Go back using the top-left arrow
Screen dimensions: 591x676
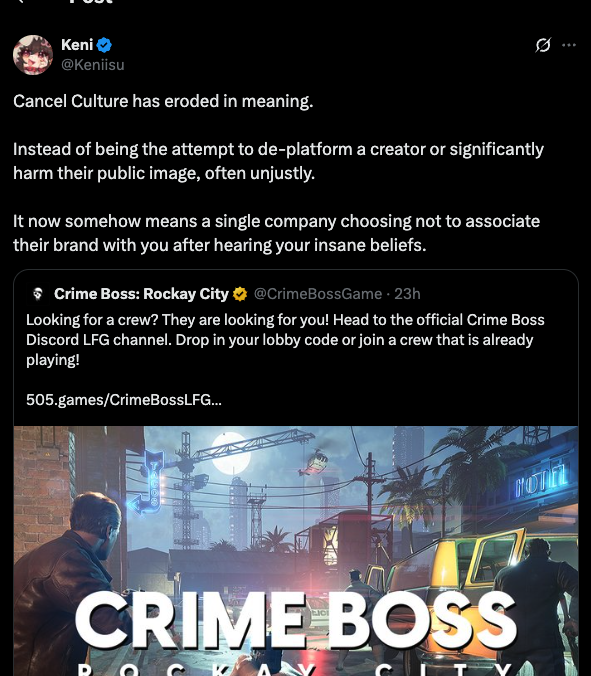point(20,1)
